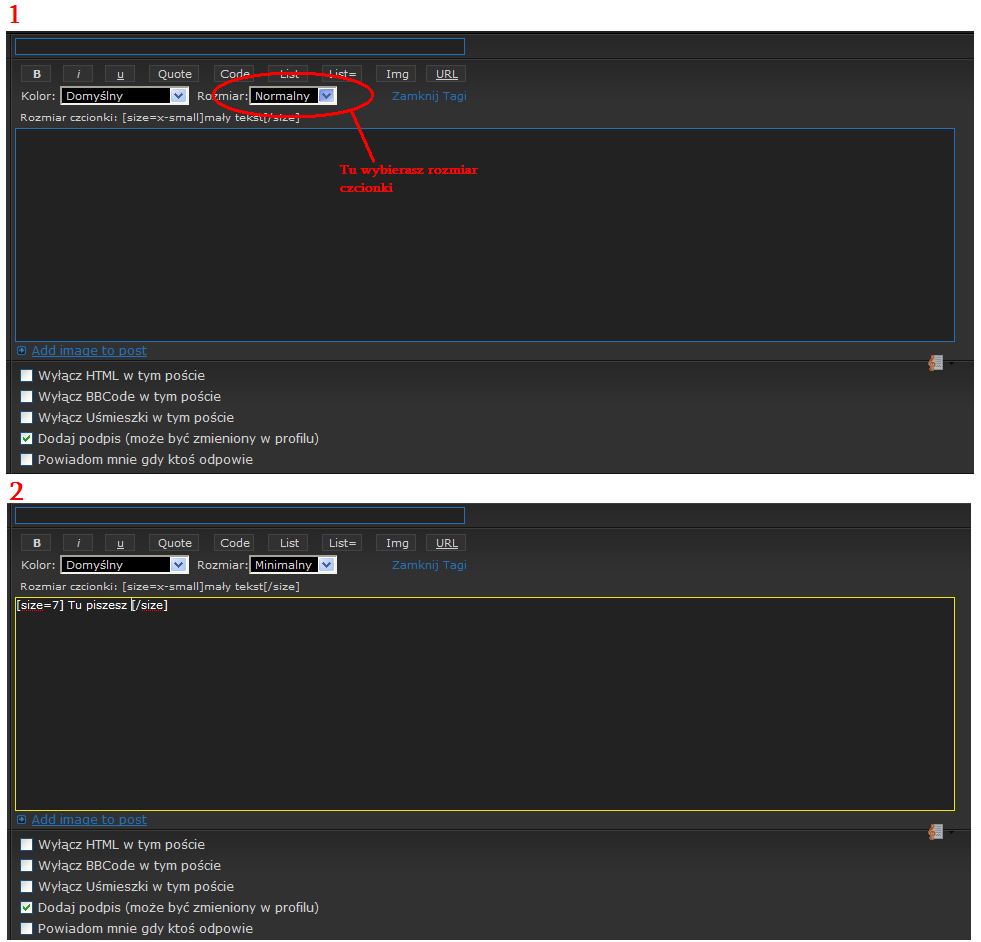Click underline button in editor 1
Image resolution: width=981 pixels, height=942 pixels.
pyautogui.click(x=120, y=74)
